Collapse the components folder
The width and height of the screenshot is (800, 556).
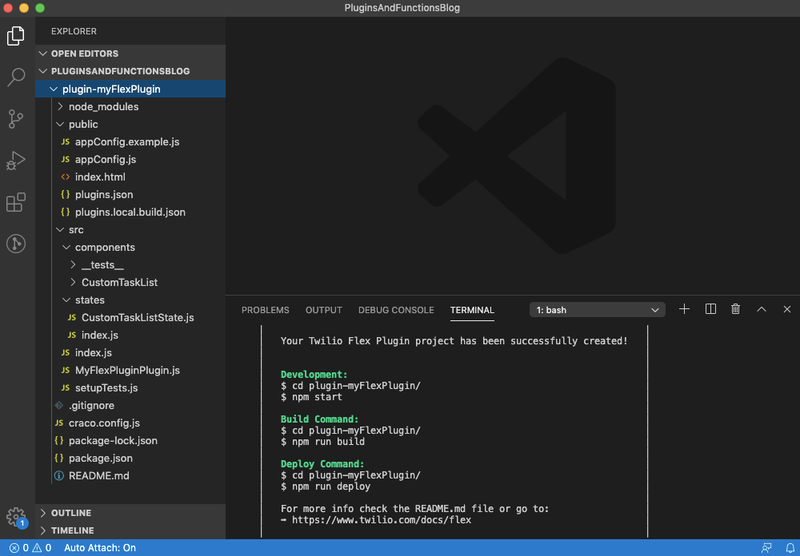pyautogui.click(x=130, y=247)
